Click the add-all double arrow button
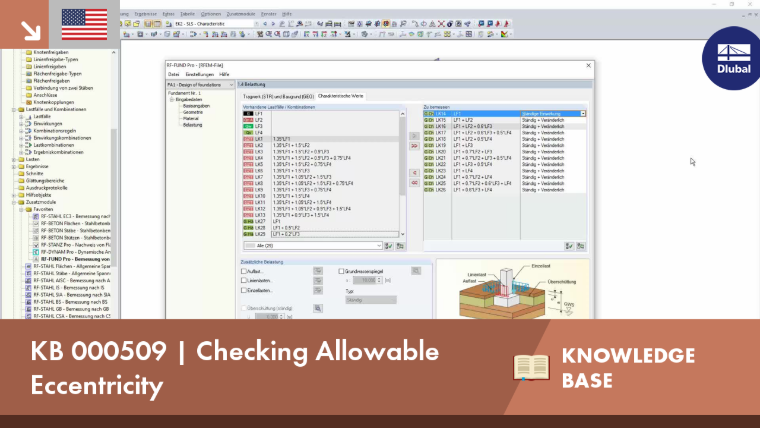The height and width of the screenshot is (428, 760). (414, 146)
